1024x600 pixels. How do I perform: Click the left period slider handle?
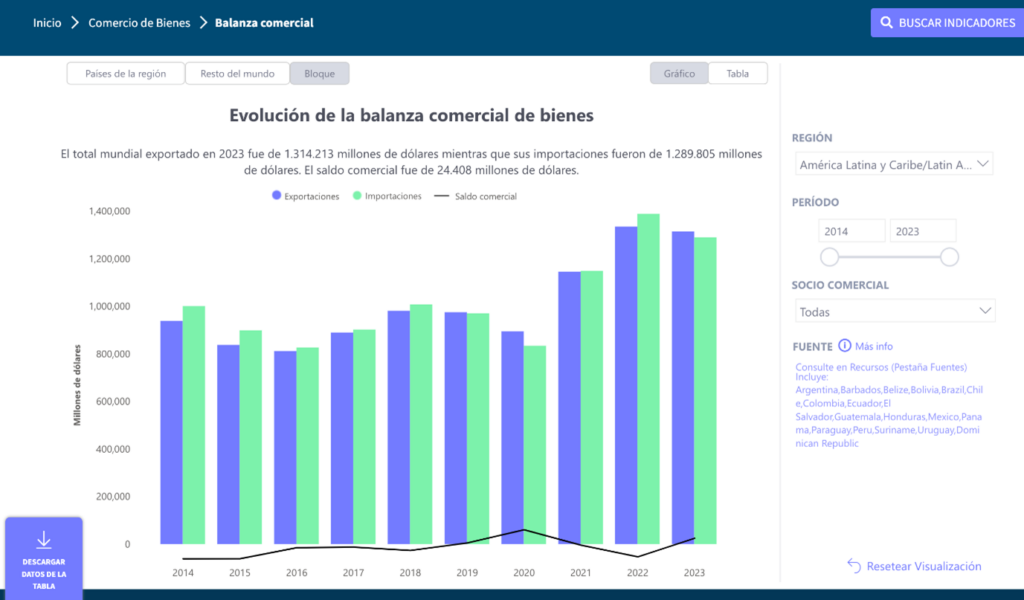click(x=829, y=257)
